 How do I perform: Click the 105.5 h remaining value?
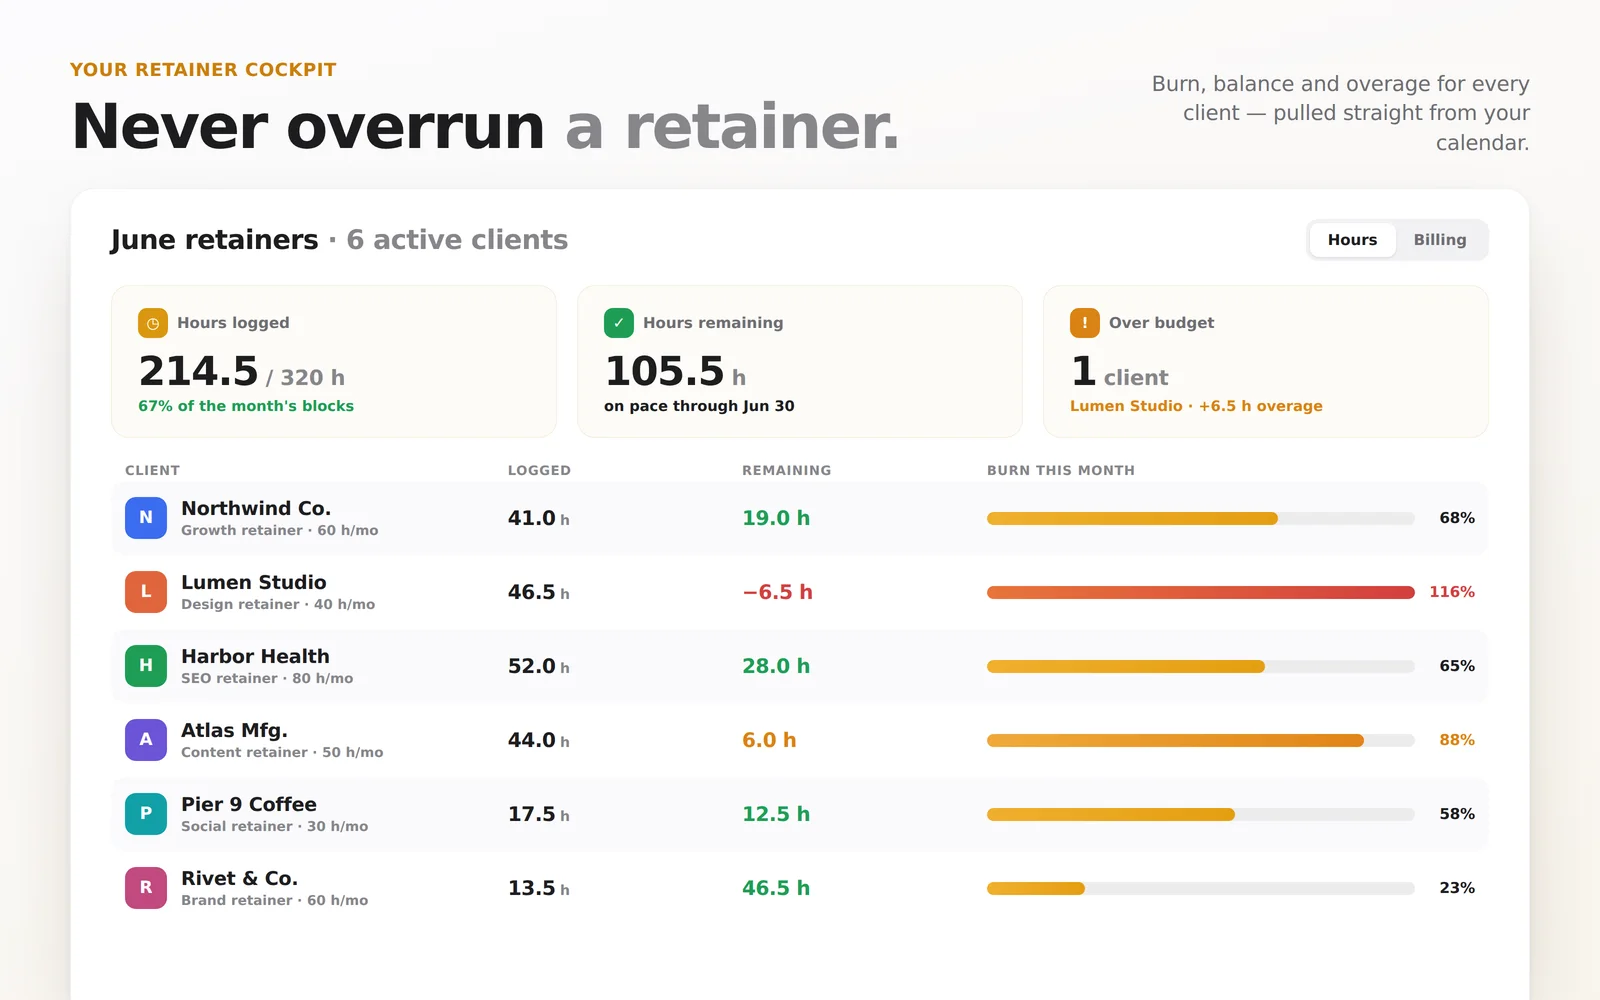(x=675, y=371)
